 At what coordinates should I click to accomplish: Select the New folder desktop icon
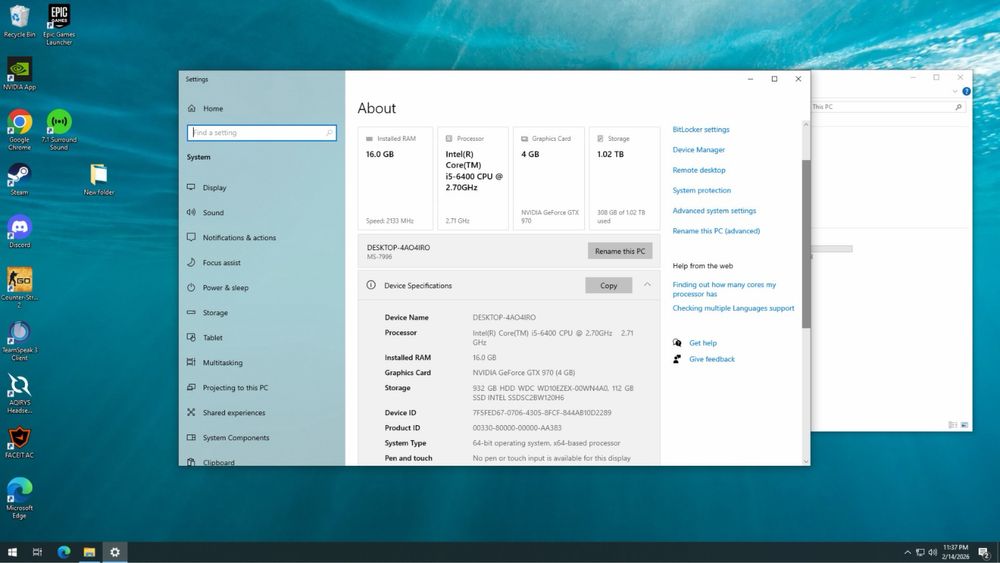point(99,179)
